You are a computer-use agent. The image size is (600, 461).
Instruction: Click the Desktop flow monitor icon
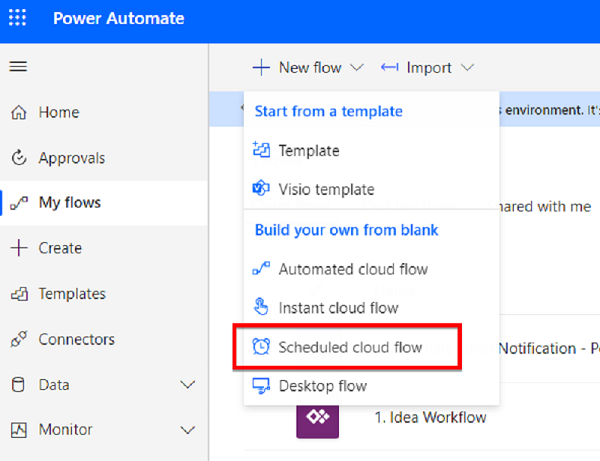pyautogui.click(x=261, y=386)
